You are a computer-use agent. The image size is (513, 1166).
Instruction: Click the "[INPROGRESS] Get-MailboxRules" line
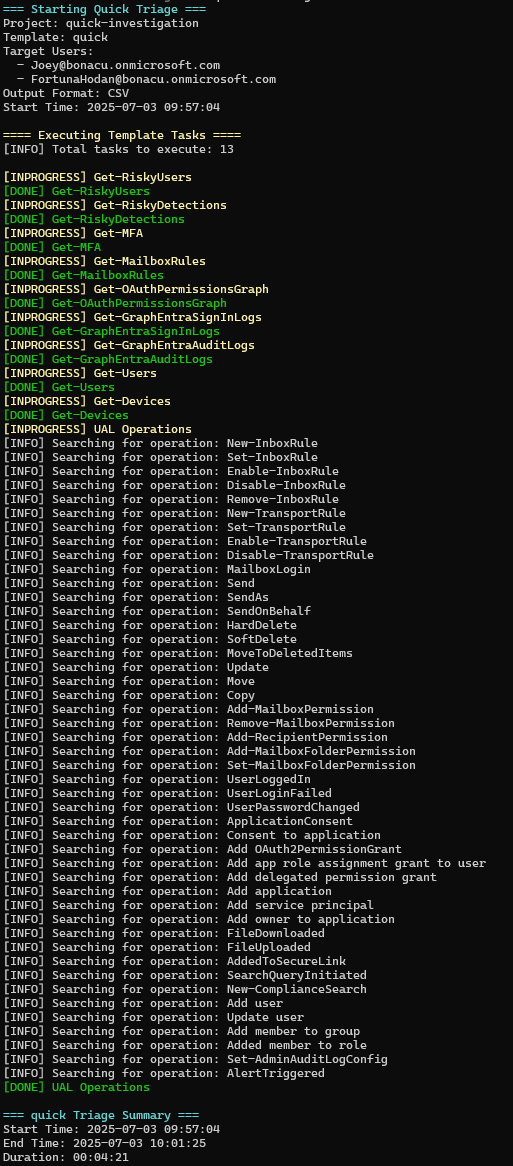tap(105, 262)
